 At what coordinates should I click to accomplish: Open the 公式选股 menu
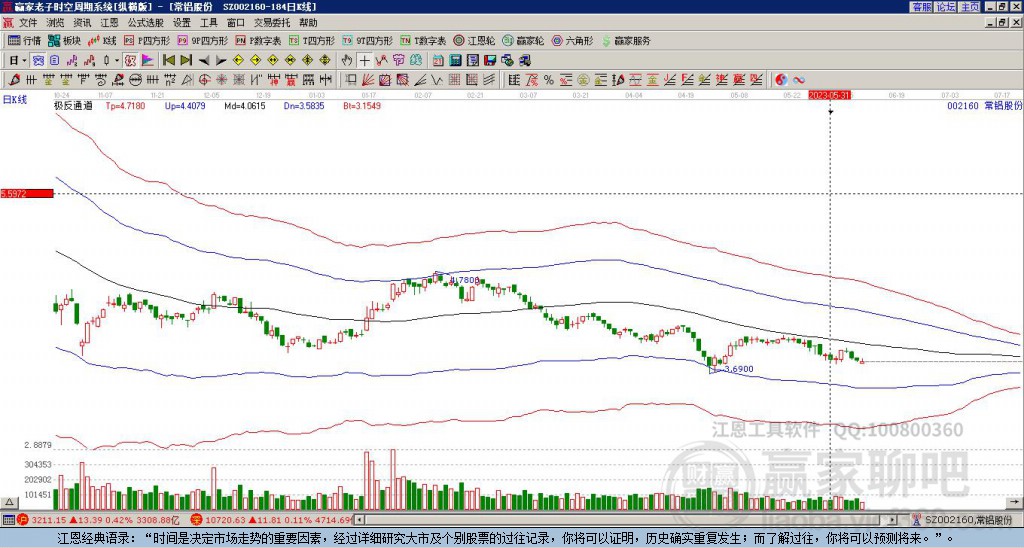pyautogui.click(x=146, y=23)
